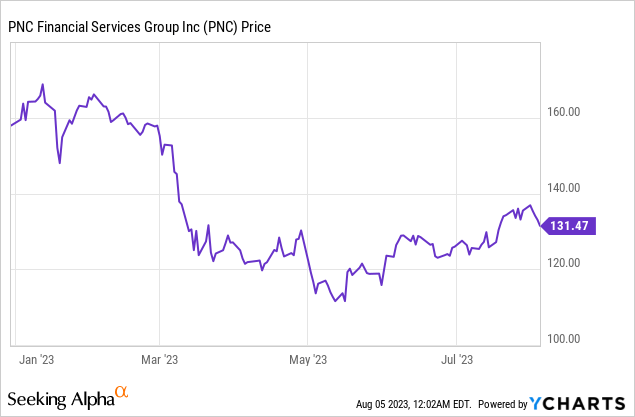Click the Mar '23 axis label
The image size is (635, 417).
158,357
